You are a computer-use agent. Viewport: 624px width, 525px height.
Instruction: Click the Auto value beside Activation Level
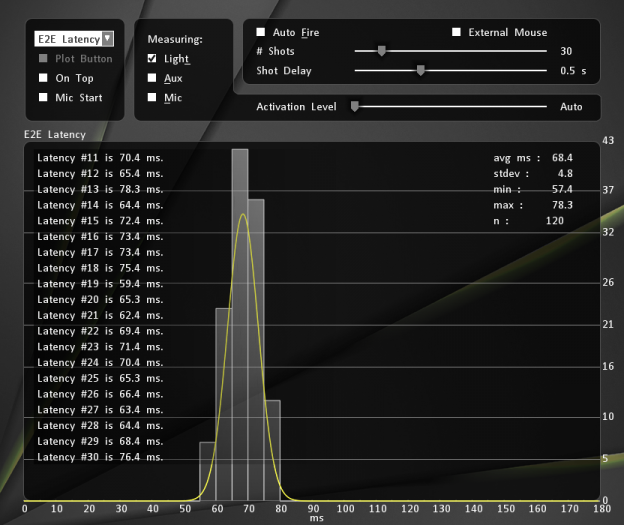571,107
